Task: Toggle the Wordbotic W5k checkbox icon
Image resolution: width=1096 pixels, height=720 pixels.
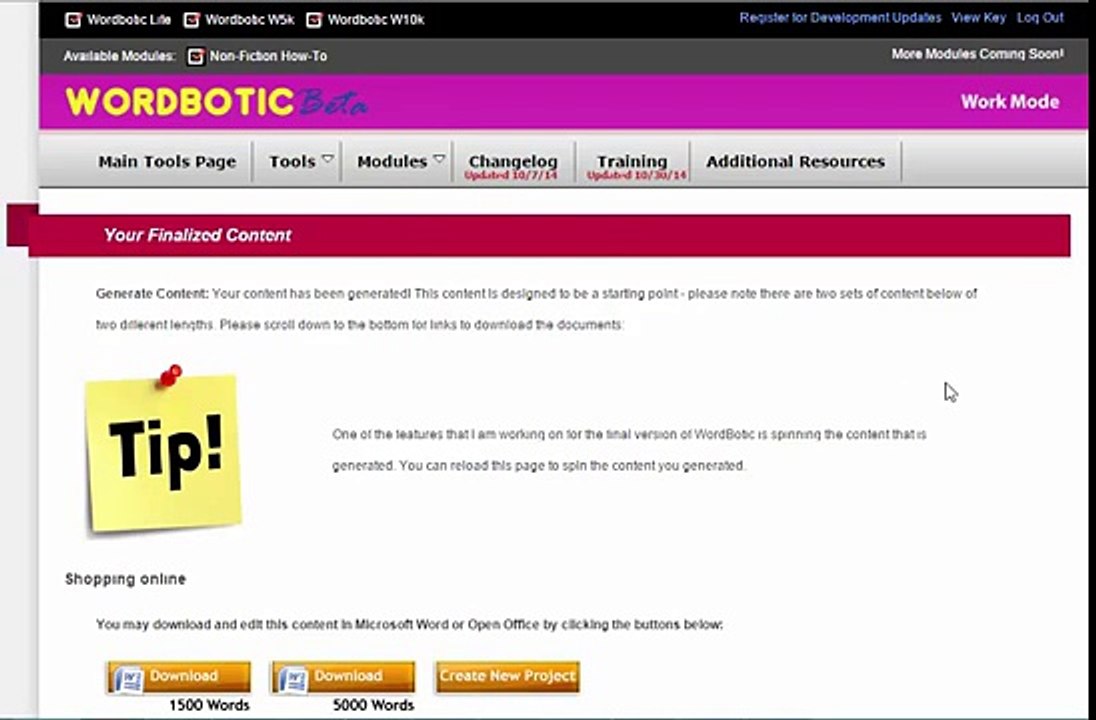Action: pos(192,20)
